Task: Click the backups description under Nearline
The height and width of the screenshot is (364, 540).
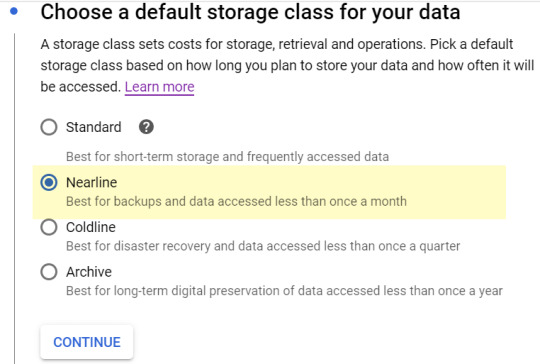Action: point(236,201)
